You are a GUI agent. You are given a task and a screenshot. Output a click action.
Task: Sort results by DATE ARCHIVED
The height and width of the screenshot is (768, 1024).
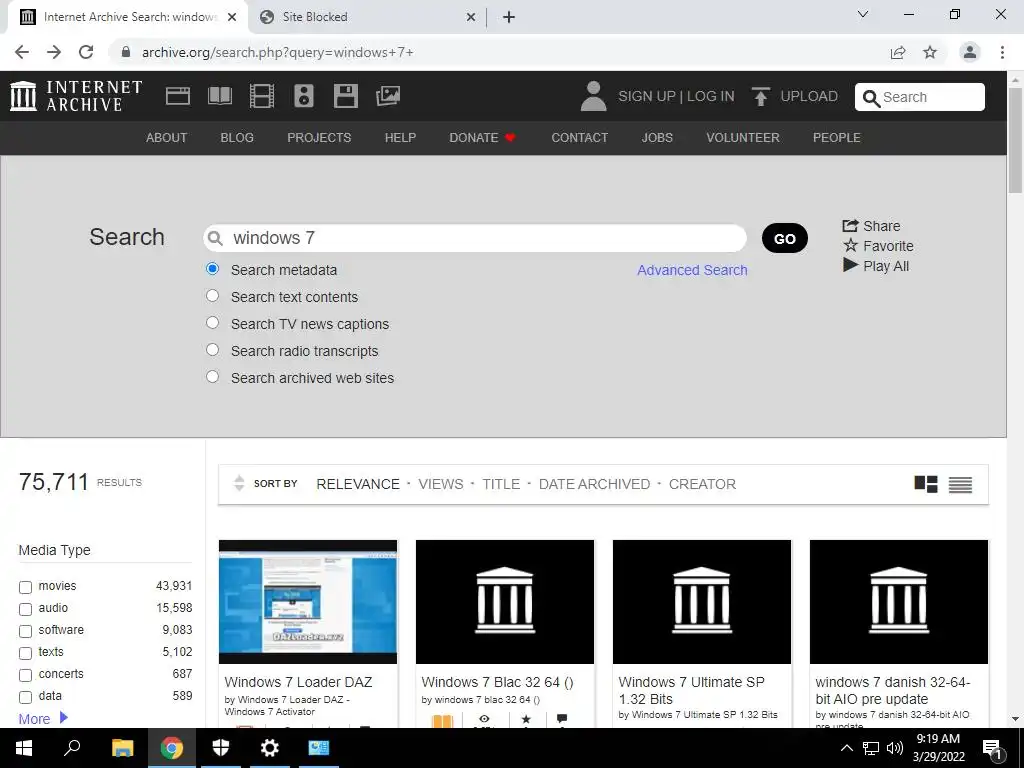(594, 484)
